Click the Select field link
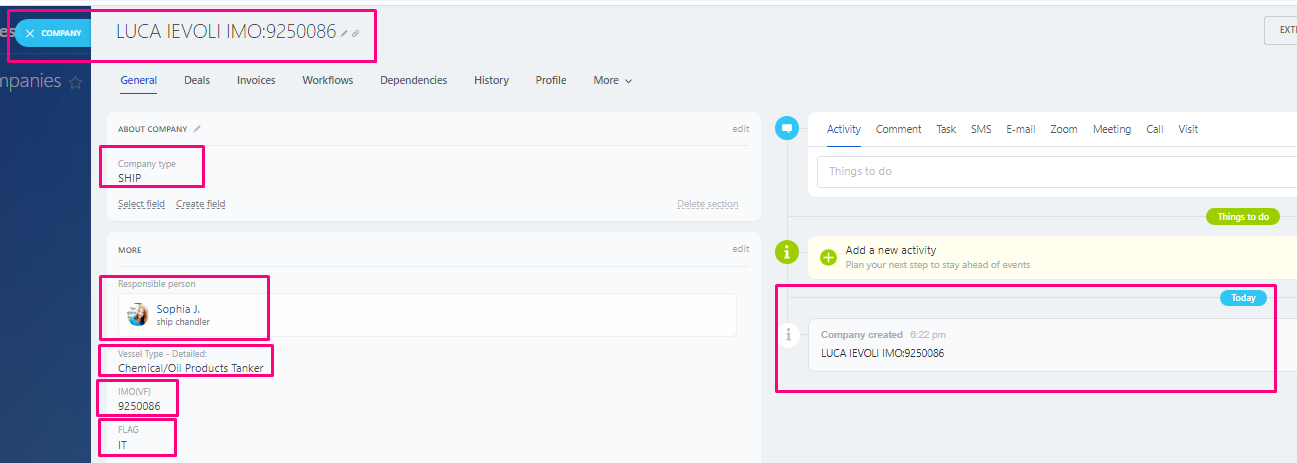 tap(141, 204)
